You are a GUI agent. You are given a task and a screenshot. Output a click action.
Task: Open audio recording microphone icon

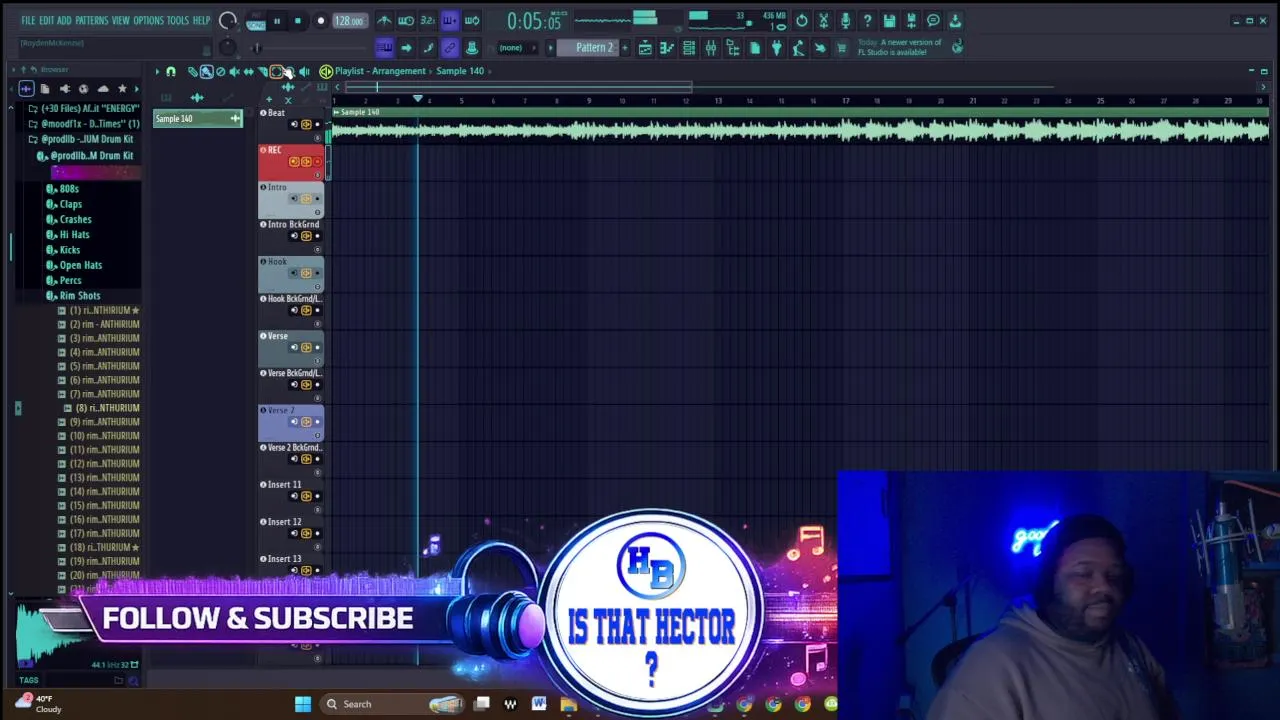pyautogui.click(x=845, y=21)
